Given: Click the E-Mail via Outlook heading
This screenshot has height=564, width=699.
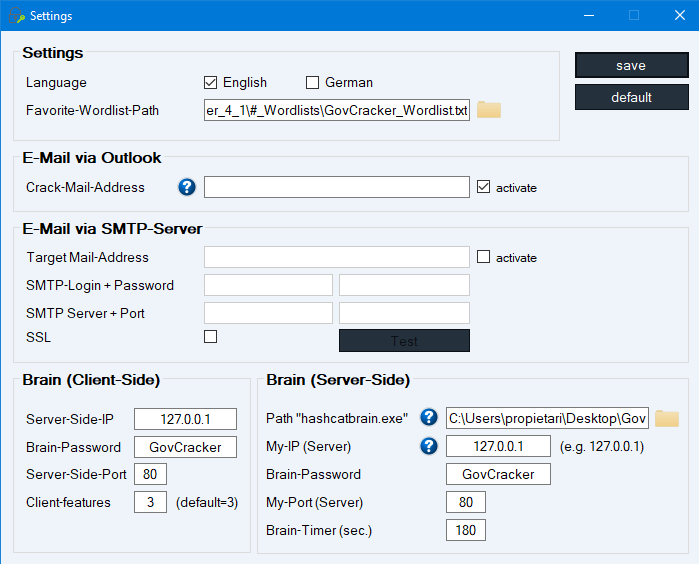Looking at the screenshot, I should point(91,158).
